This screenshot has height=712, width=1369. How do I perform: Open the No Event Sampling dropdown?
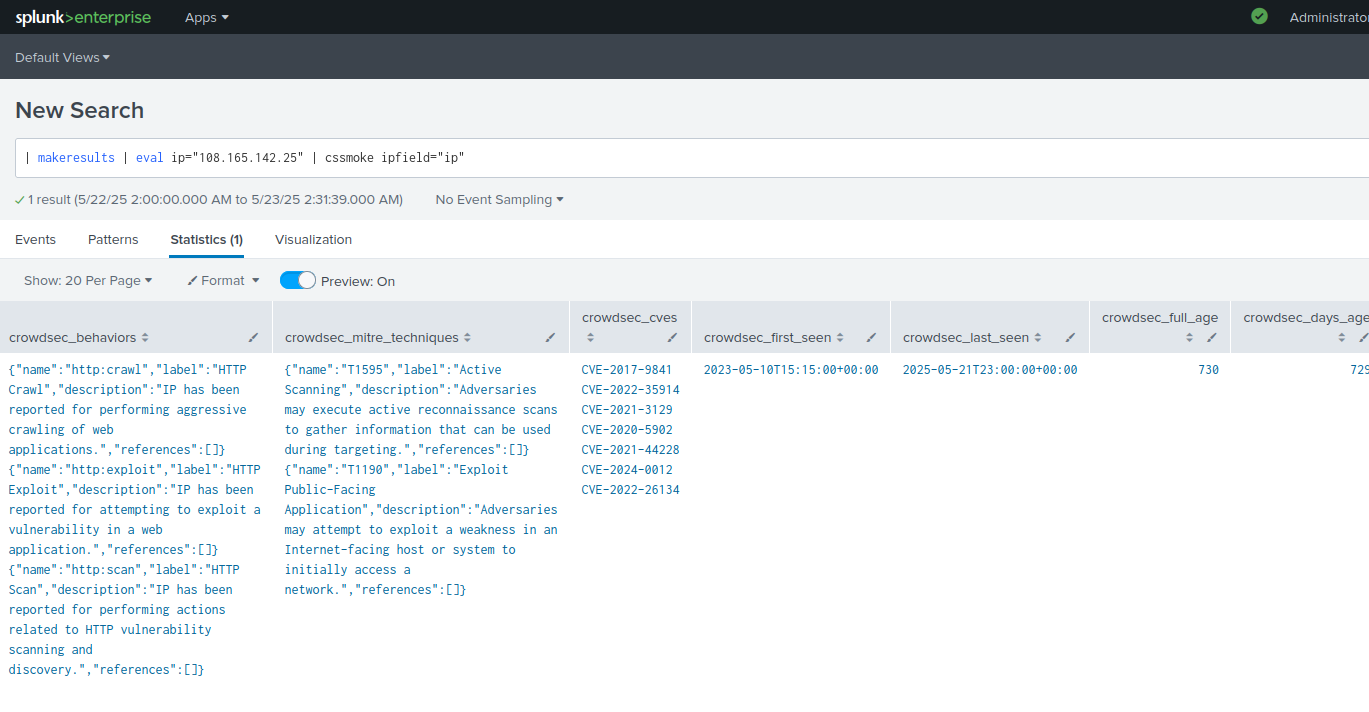499,200
